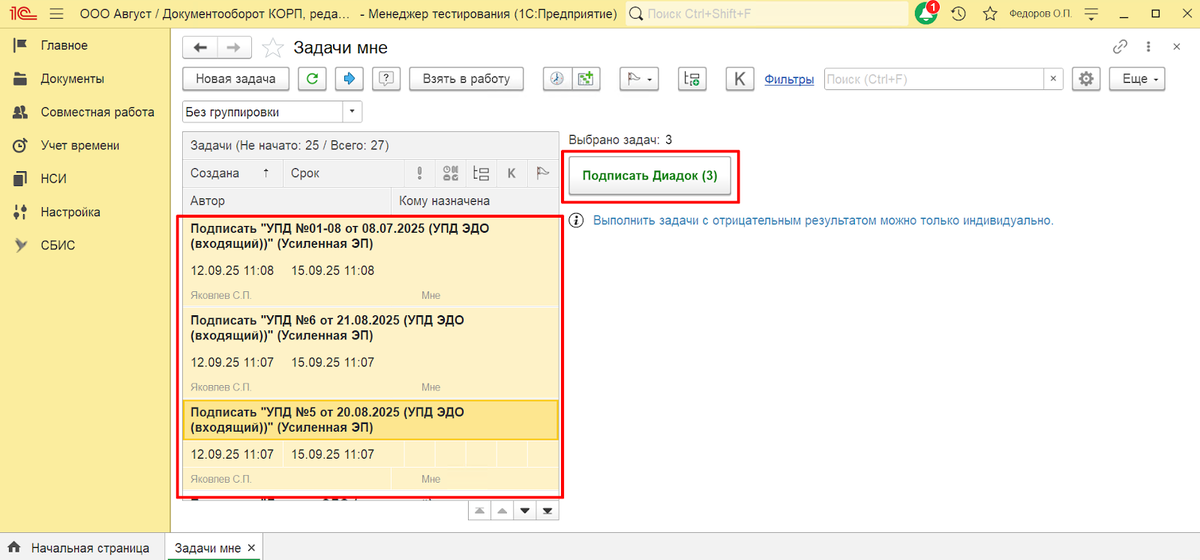The image size is (1200, 560).
Task: Click the task list search field
Action: (933, 79)
